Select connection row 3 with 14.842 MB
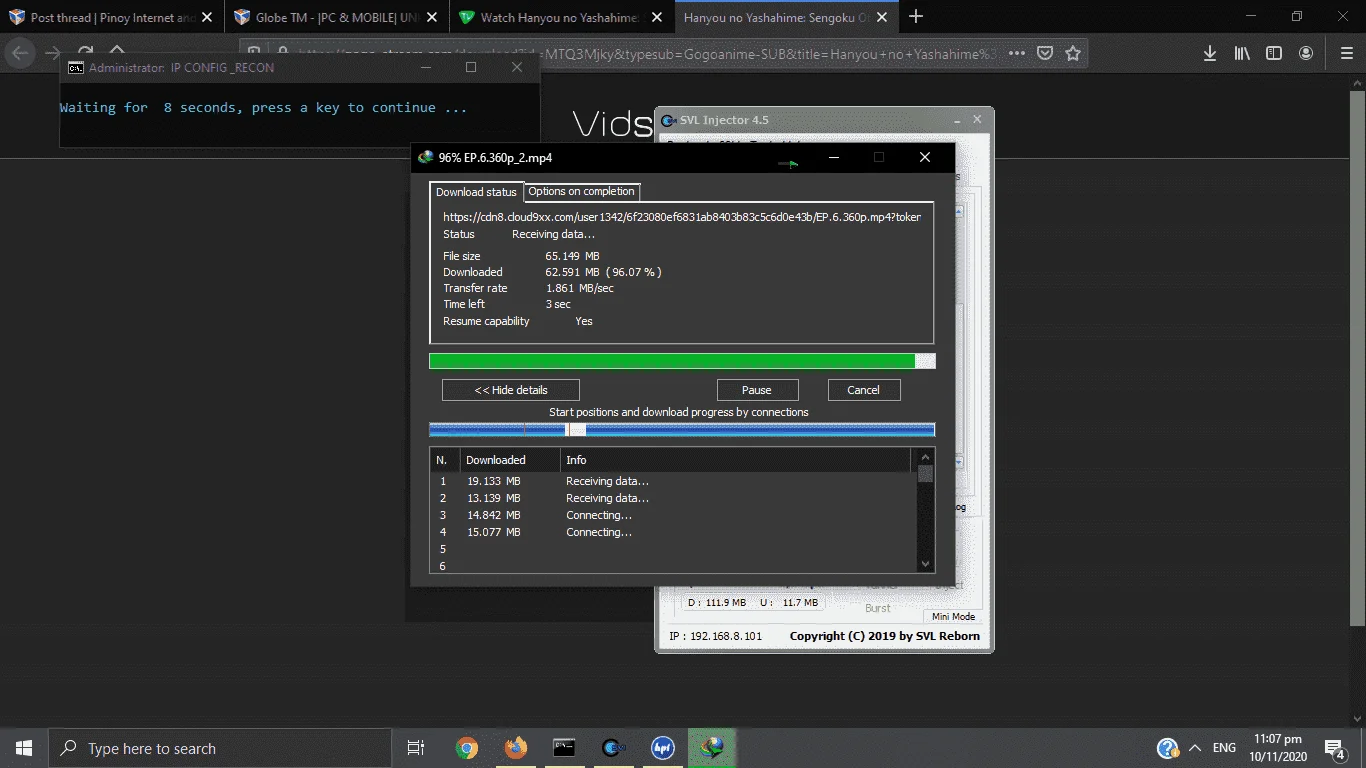This screenshot has width=1366, height=768. tap(673, 515)
